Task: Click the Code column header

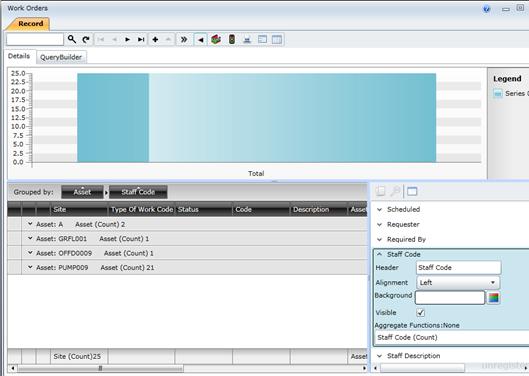Action: click(x=261, y=209)
